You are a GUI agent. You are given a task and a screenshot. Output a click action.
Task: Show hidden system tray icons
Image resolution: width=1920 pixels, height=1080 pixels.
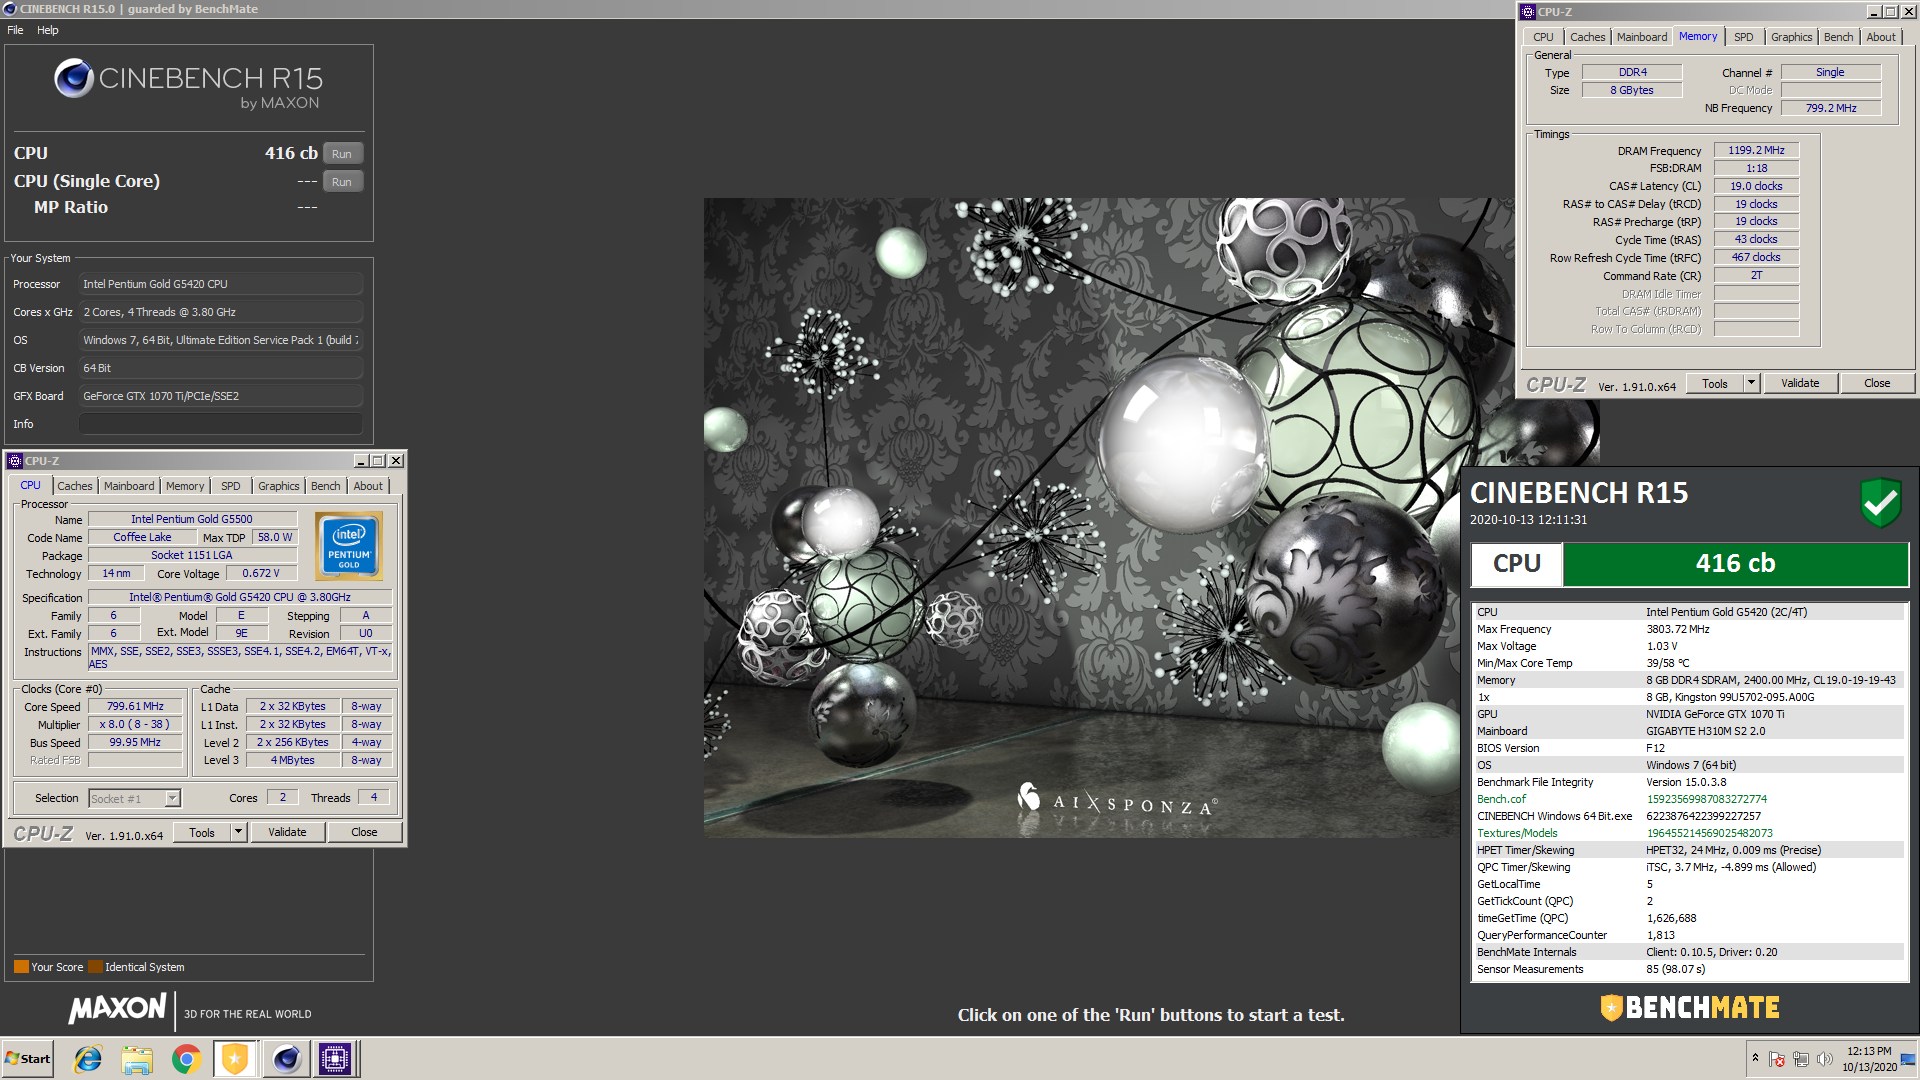click(x=1755, y=1058)
